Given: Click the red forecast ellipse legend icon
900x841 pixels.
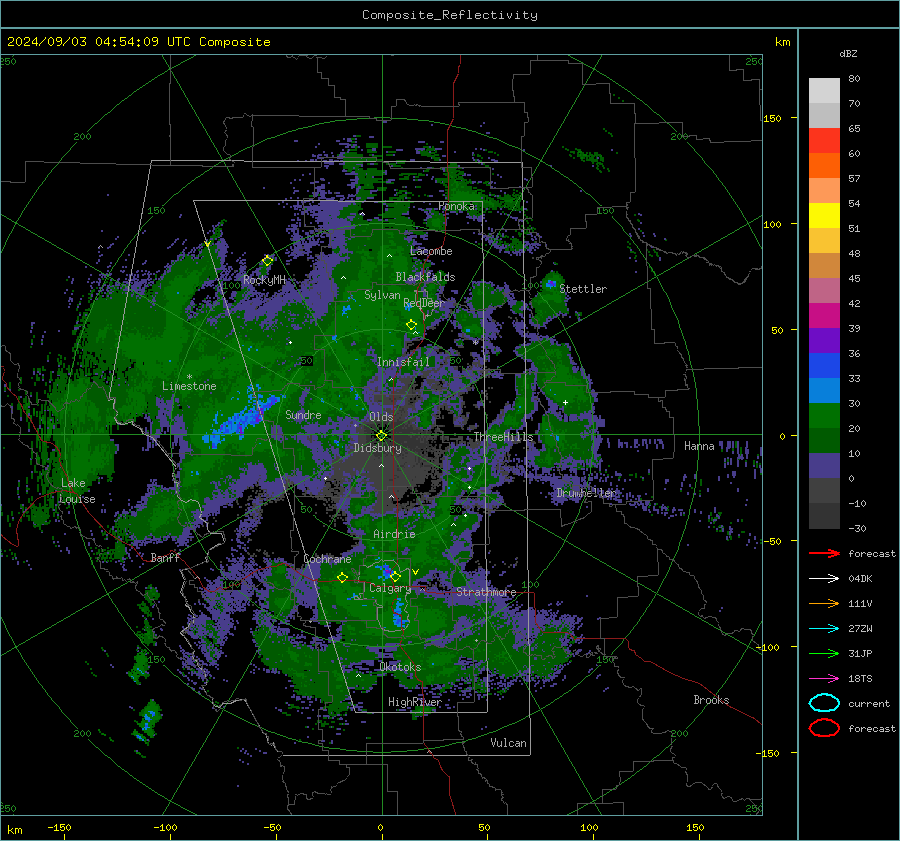Looking at the screenshot, I should click(x=824, y=728).
